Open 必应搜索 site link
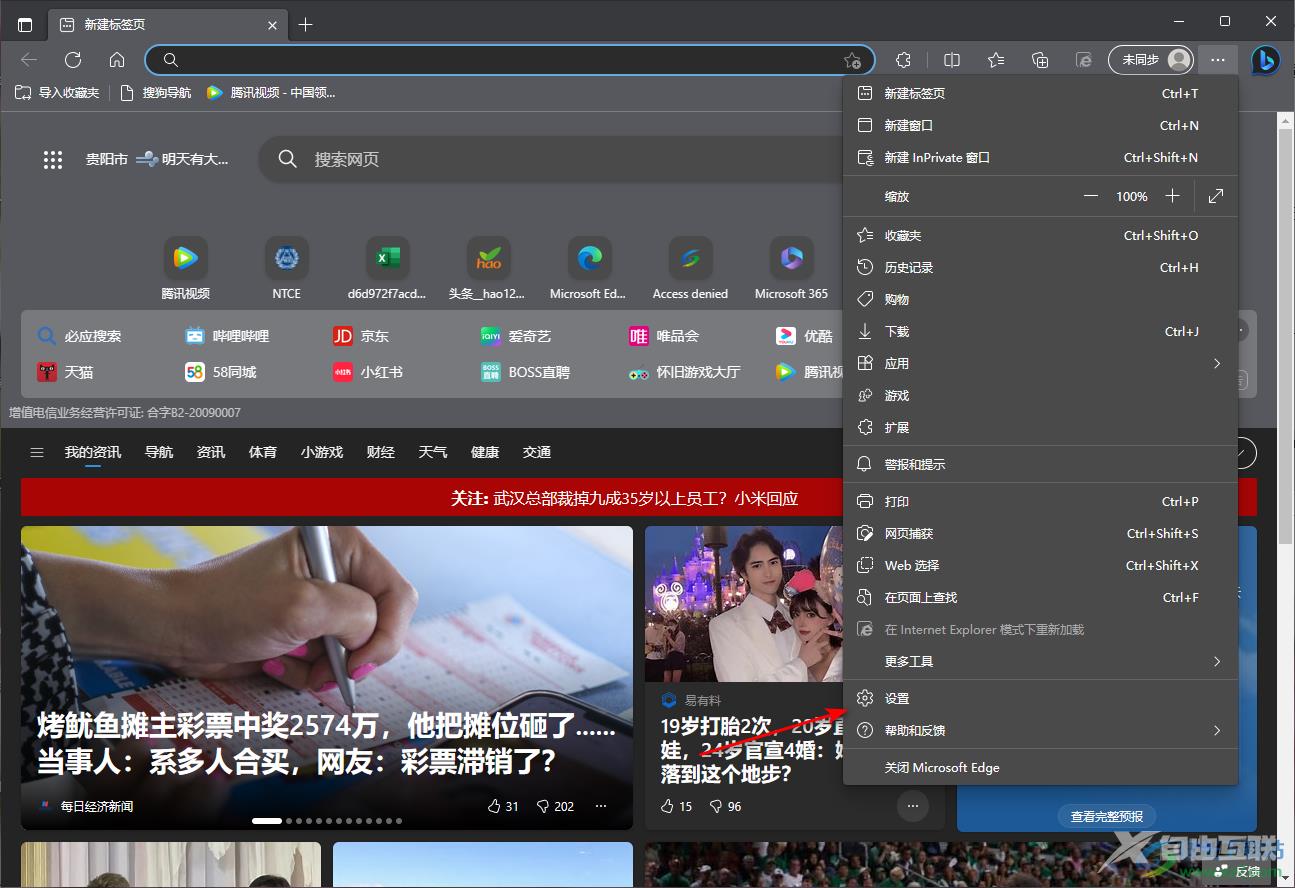Viewport: 1295px width, 888px height. (79, 336)
